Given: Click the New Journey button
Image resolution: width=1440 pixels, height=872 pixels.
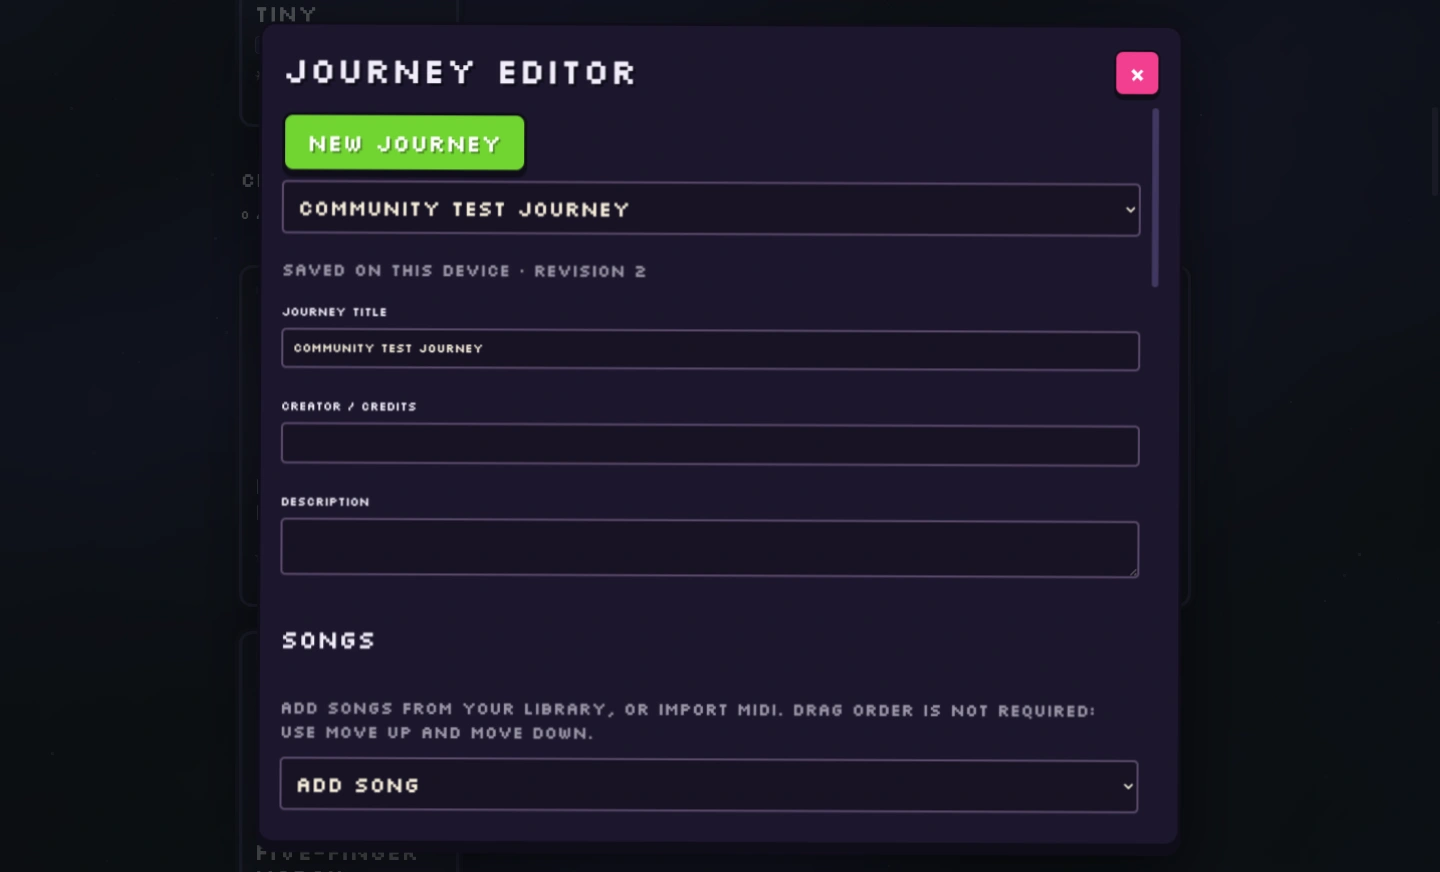Looking at the screenshot, I should point(404,143).
